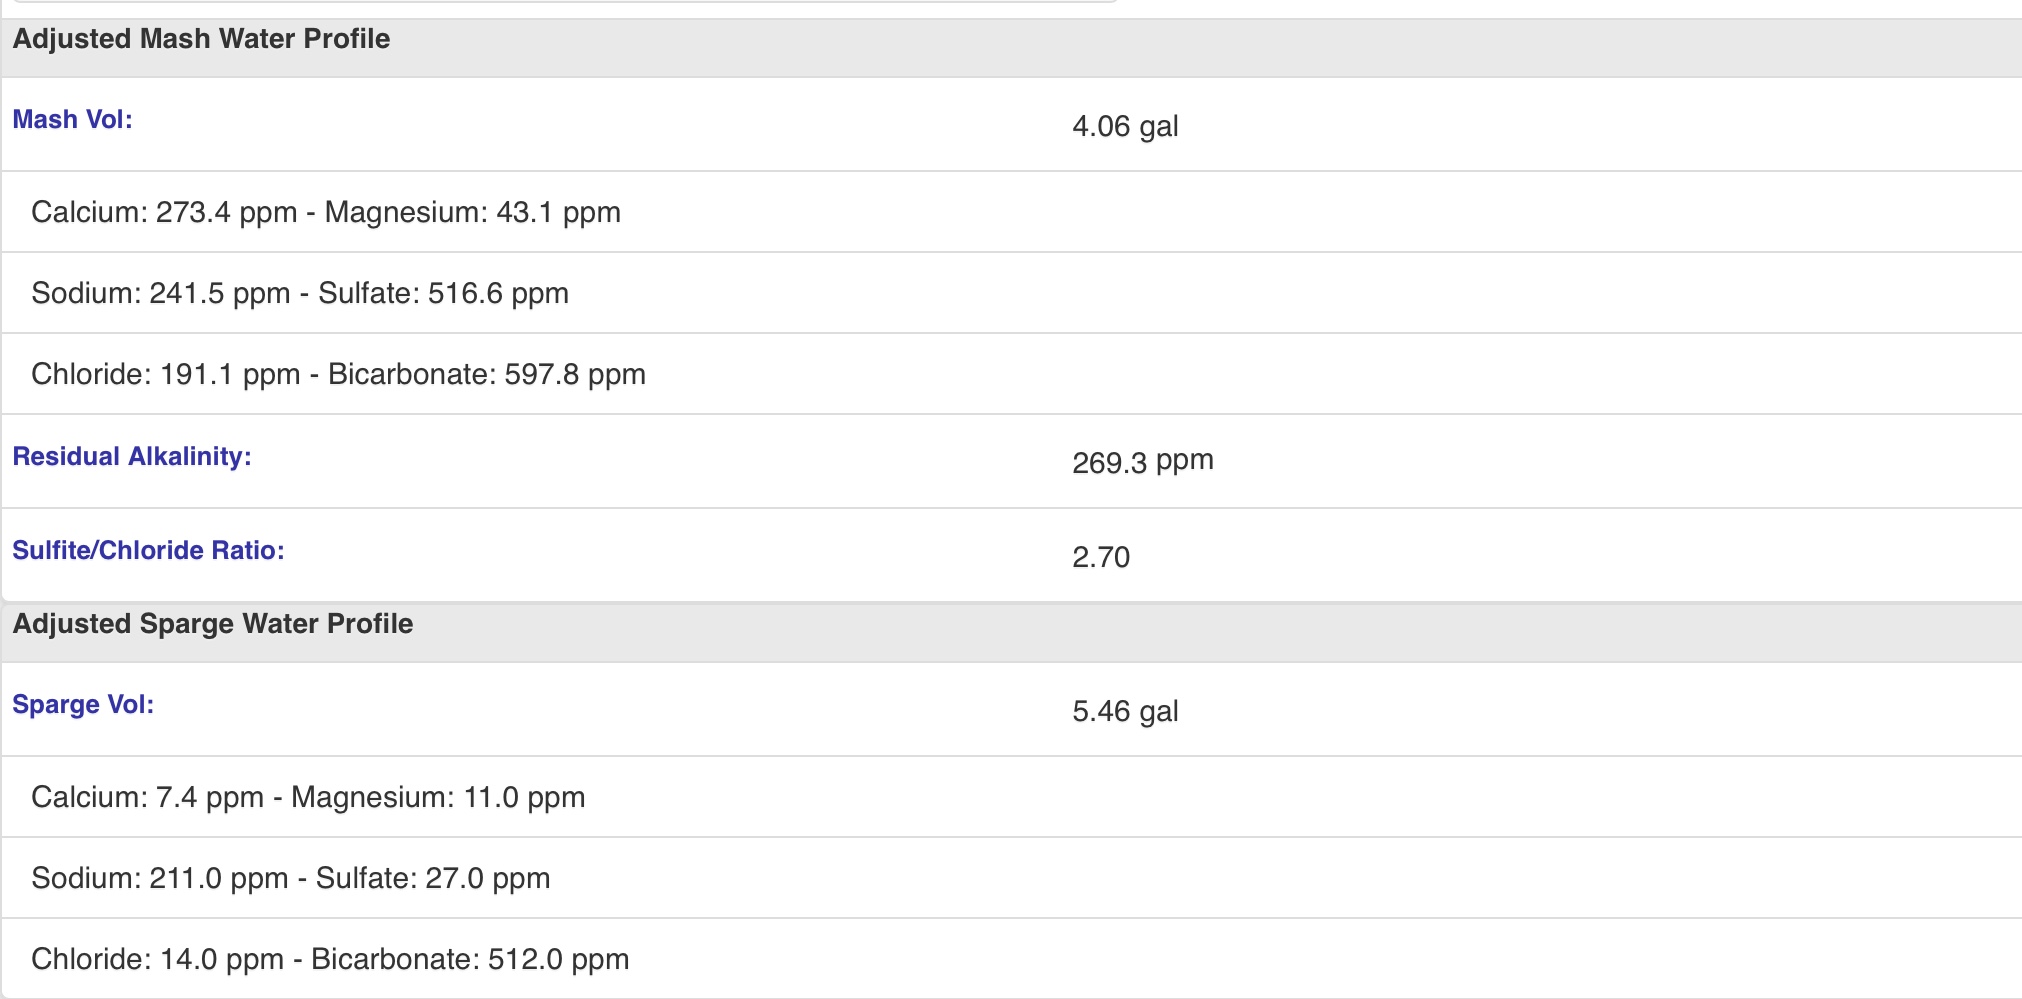The height and width of the screenshot is (999, 2022).
Task: Click the Calcium 273.4 ppm row
Action: pyautogui.click(x=1011, y=212)
